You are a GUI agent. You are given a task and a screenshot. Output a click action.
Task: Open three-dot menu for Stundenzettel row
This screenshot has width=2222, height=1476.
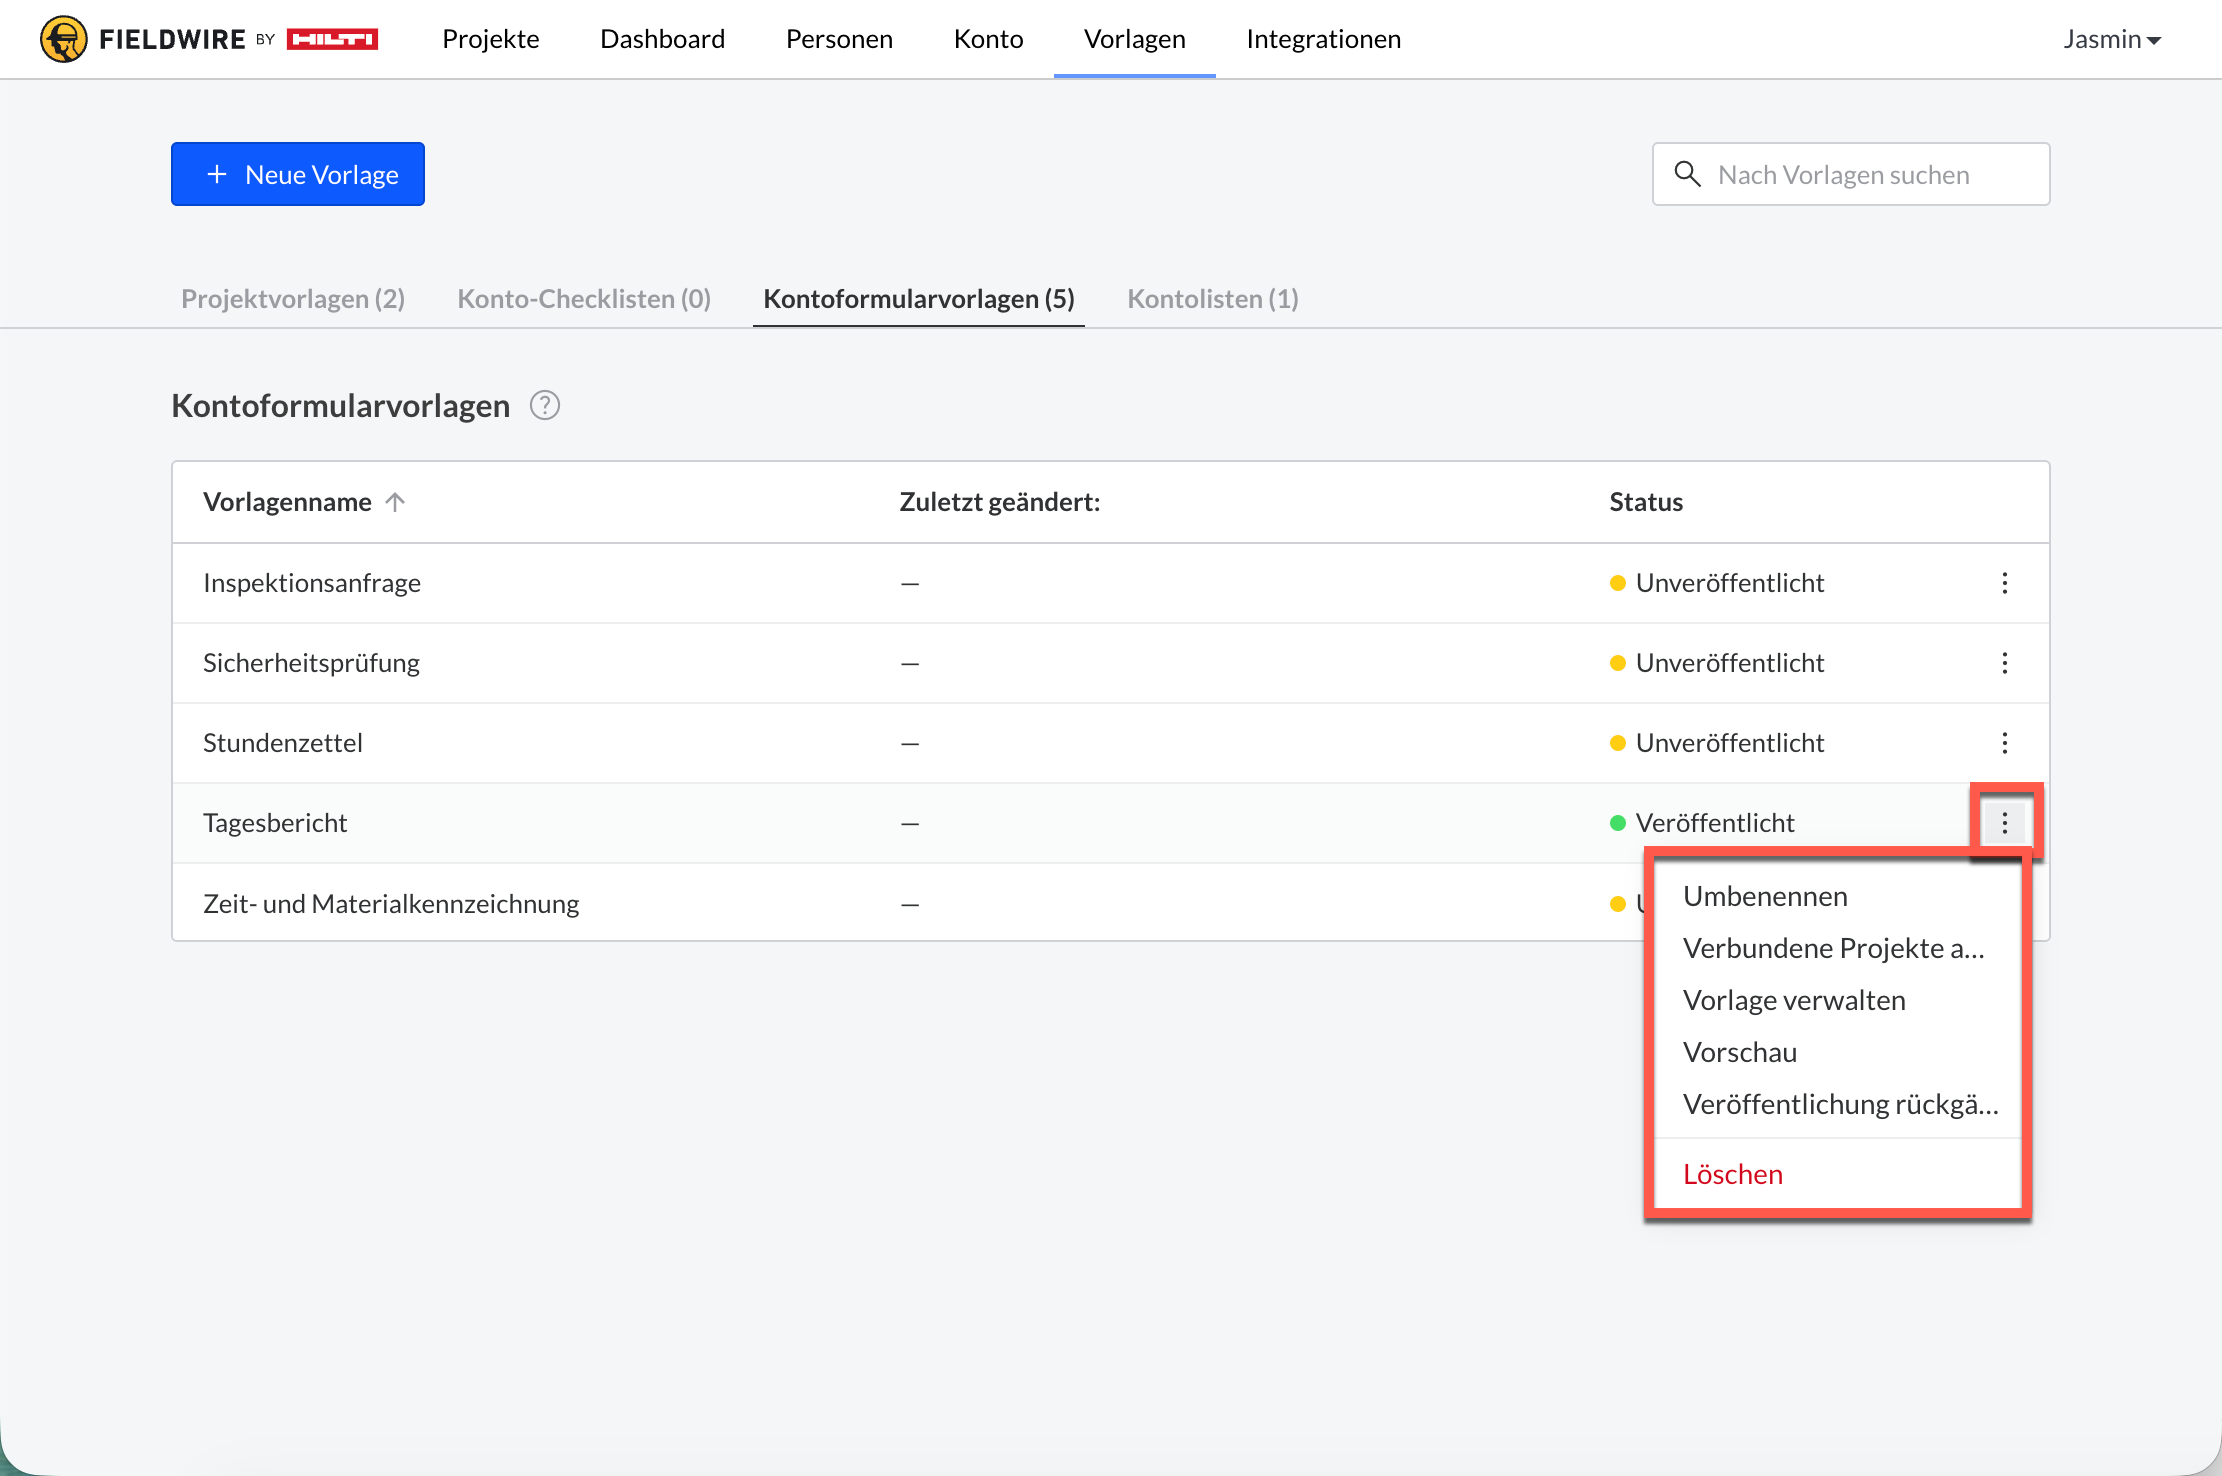[x=2004, y=743]
